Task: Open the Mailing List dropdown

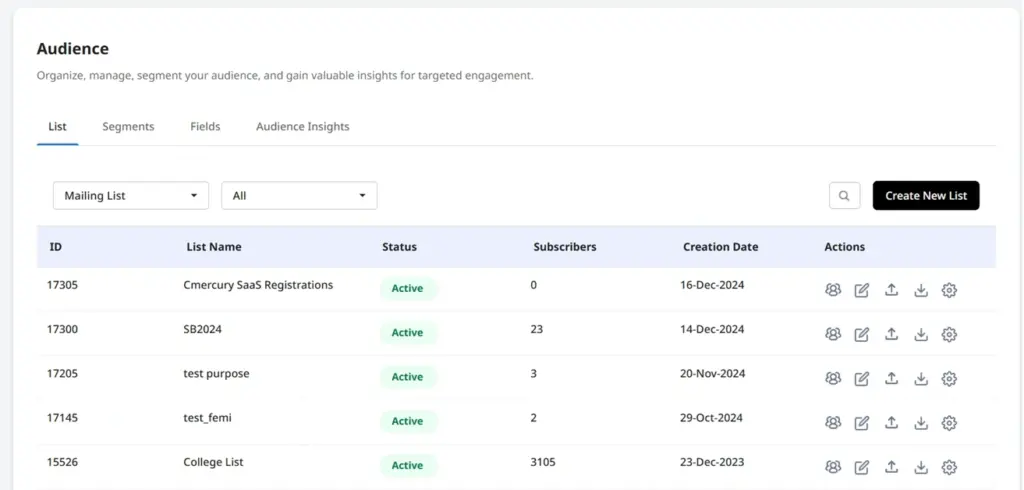Action: [x=131, y=195]
